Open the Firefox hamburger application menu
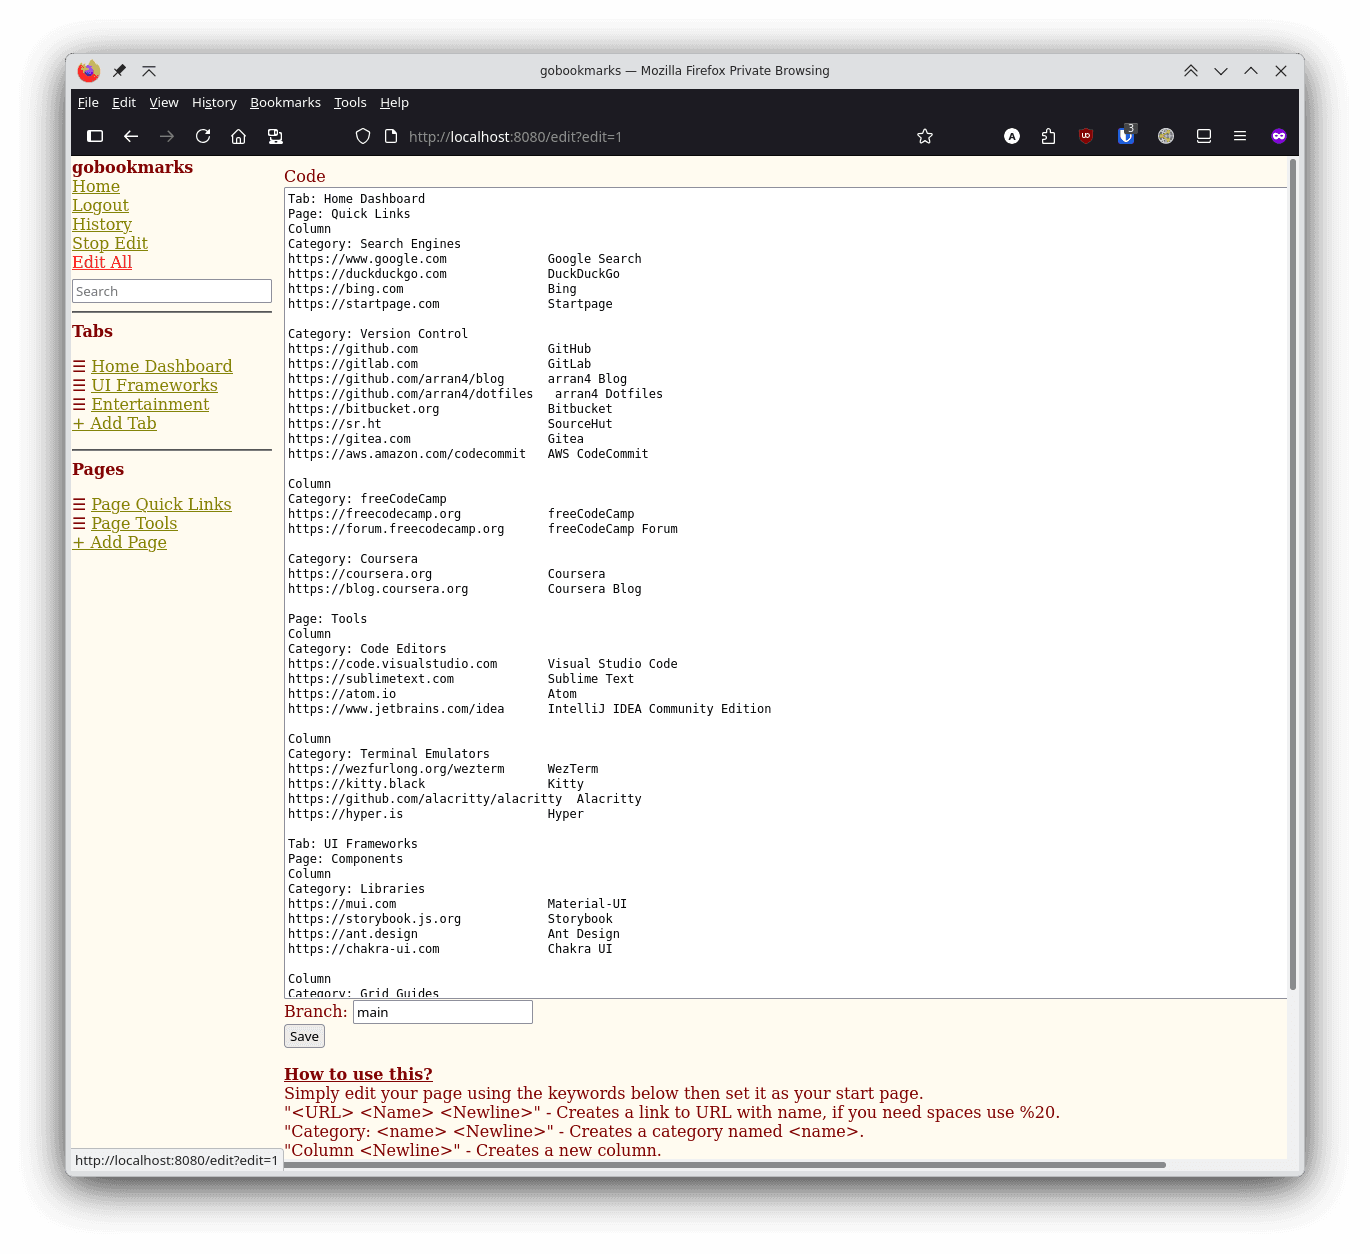The image size is (1370, 1254). (x=1240, y=136)
